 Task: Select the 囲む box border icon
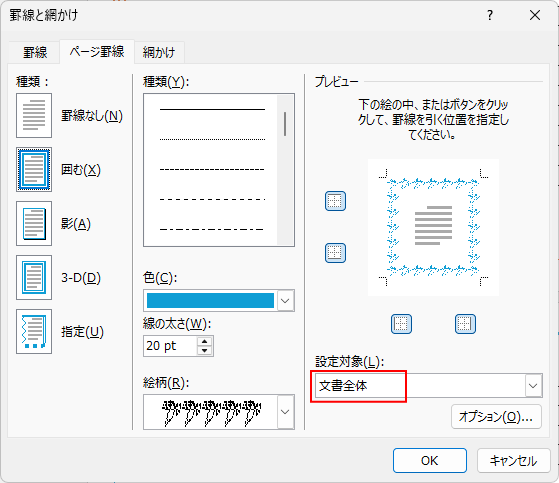point(34,170)
